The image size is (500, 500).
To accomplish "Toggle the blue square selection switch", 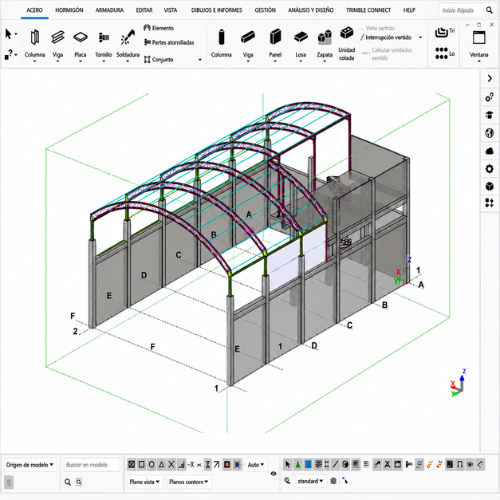I will (x=308, y=464).
